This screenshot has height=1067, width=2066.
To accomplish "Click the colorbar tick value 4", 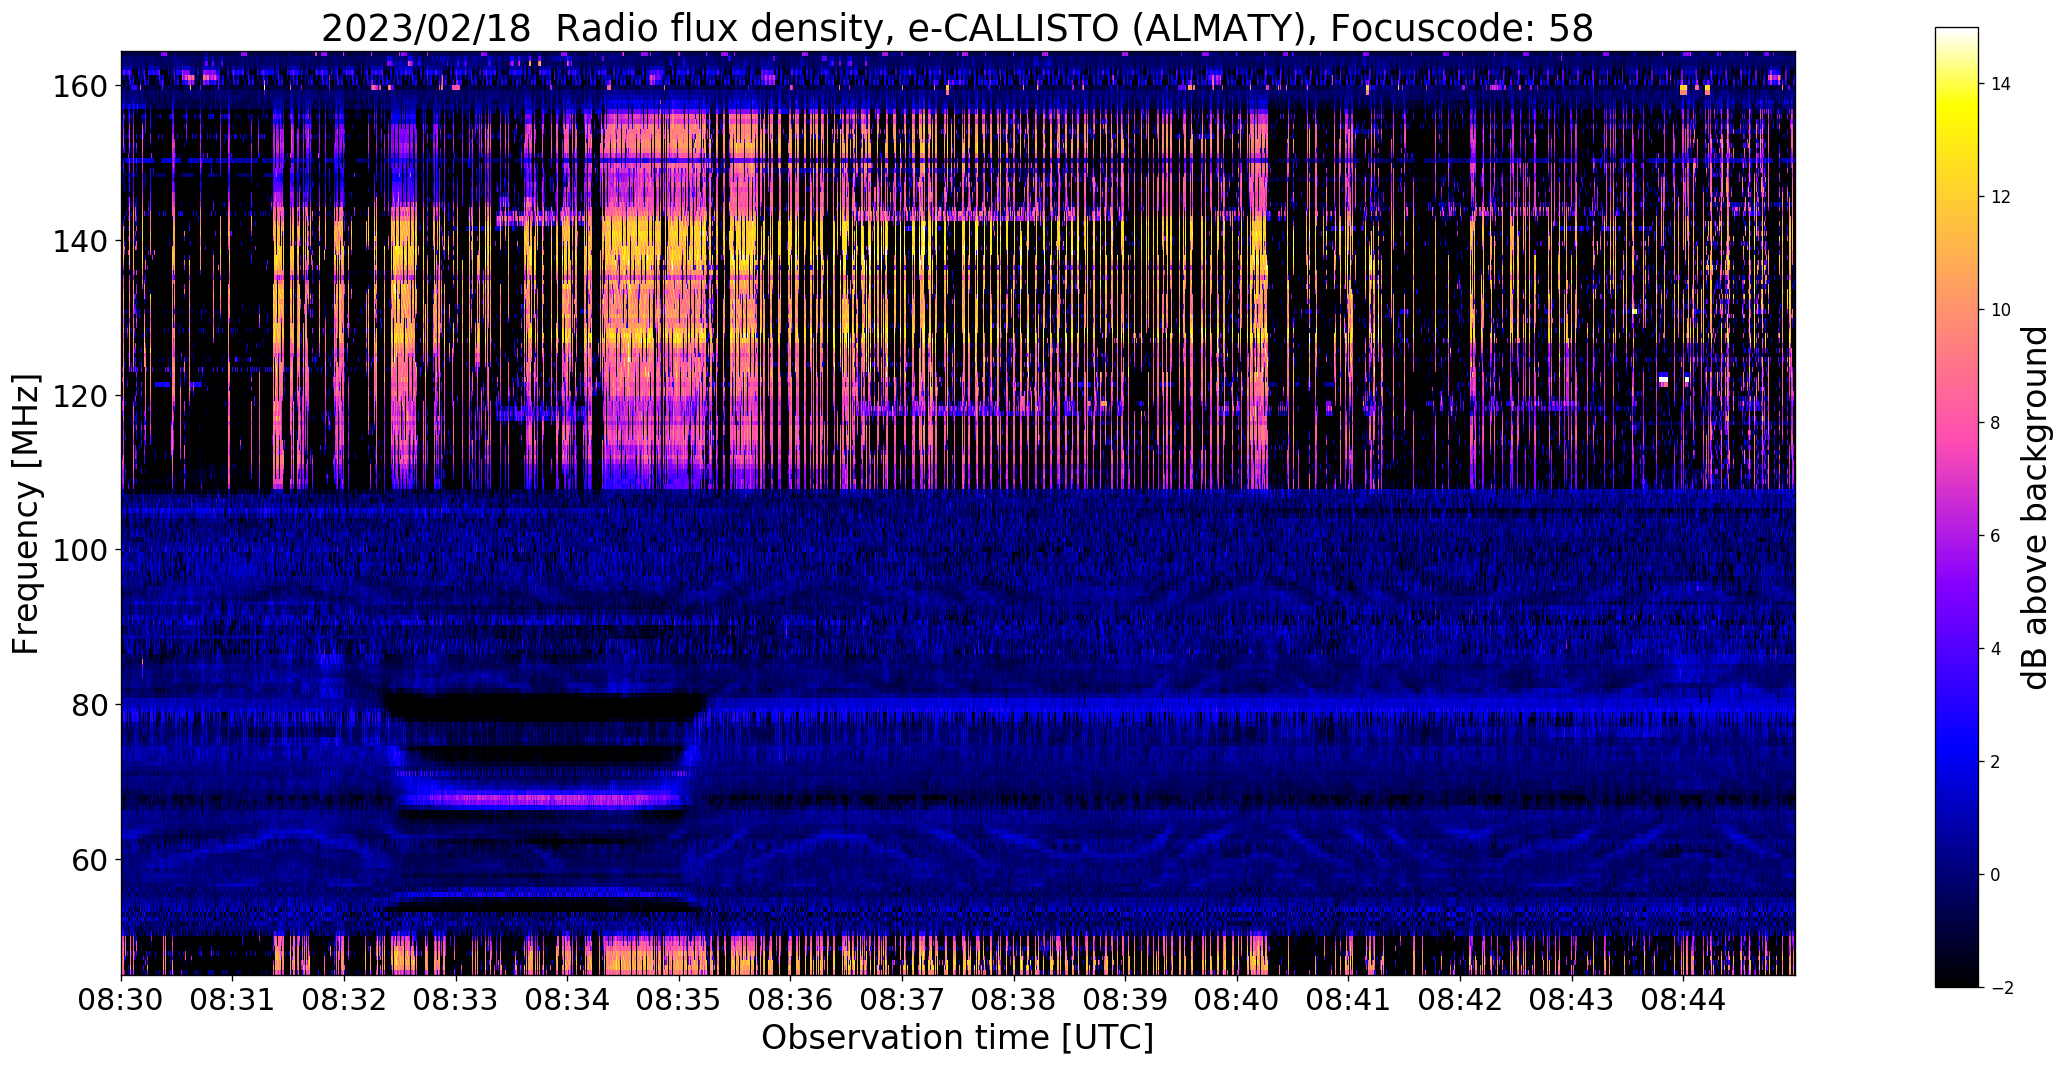I will (x=1995, y=649).
